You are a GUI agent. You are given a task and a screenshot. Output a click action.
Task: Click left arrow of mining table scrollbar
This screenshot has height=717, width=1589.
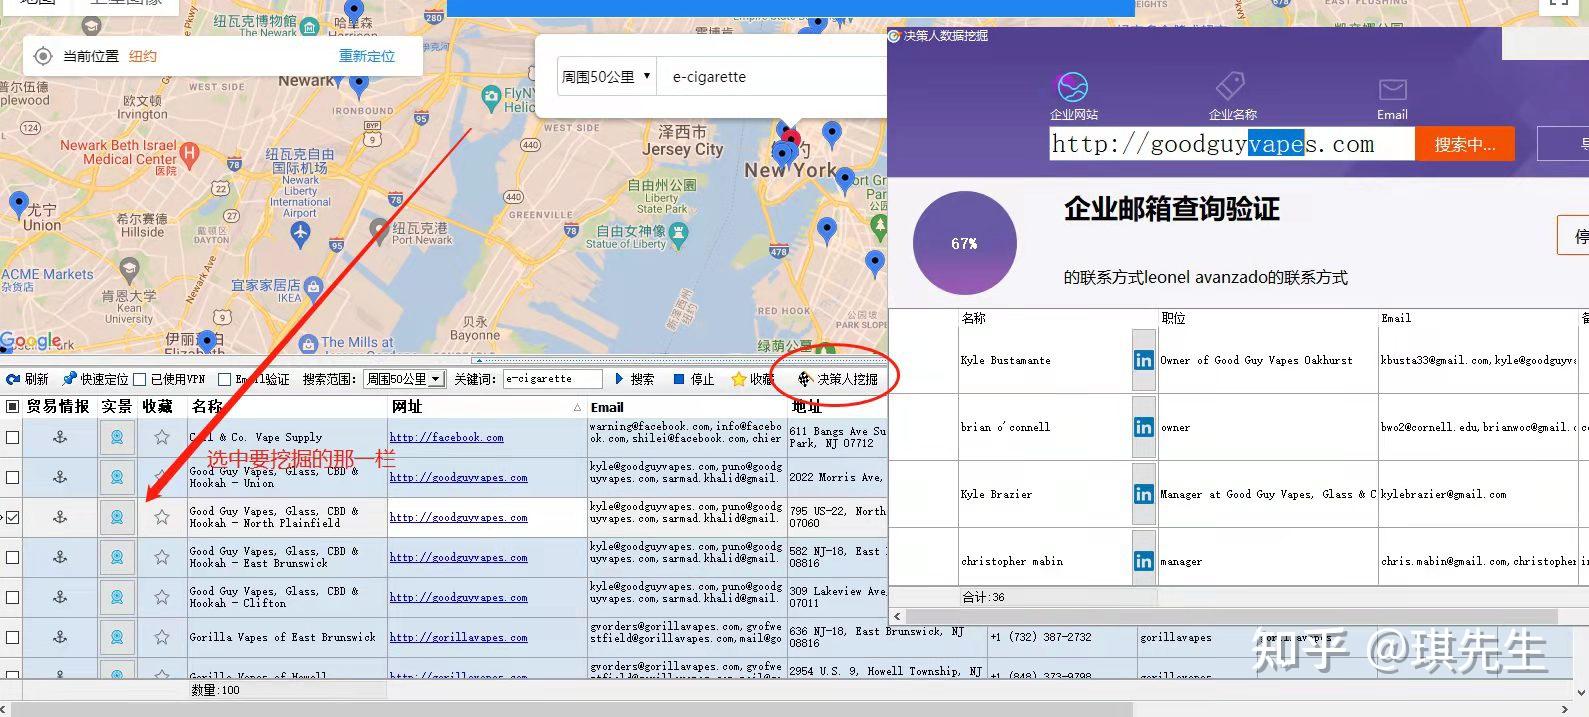coord(897,616)
